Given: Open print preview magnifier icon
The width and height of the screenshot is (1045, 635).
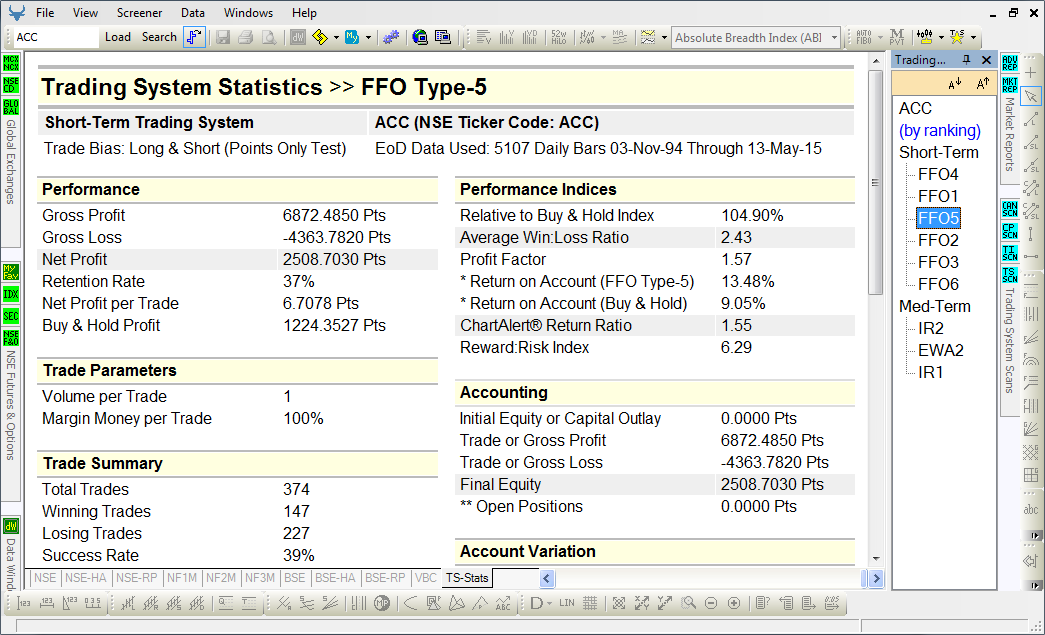Looking at the screenshot, I should 269,37.
